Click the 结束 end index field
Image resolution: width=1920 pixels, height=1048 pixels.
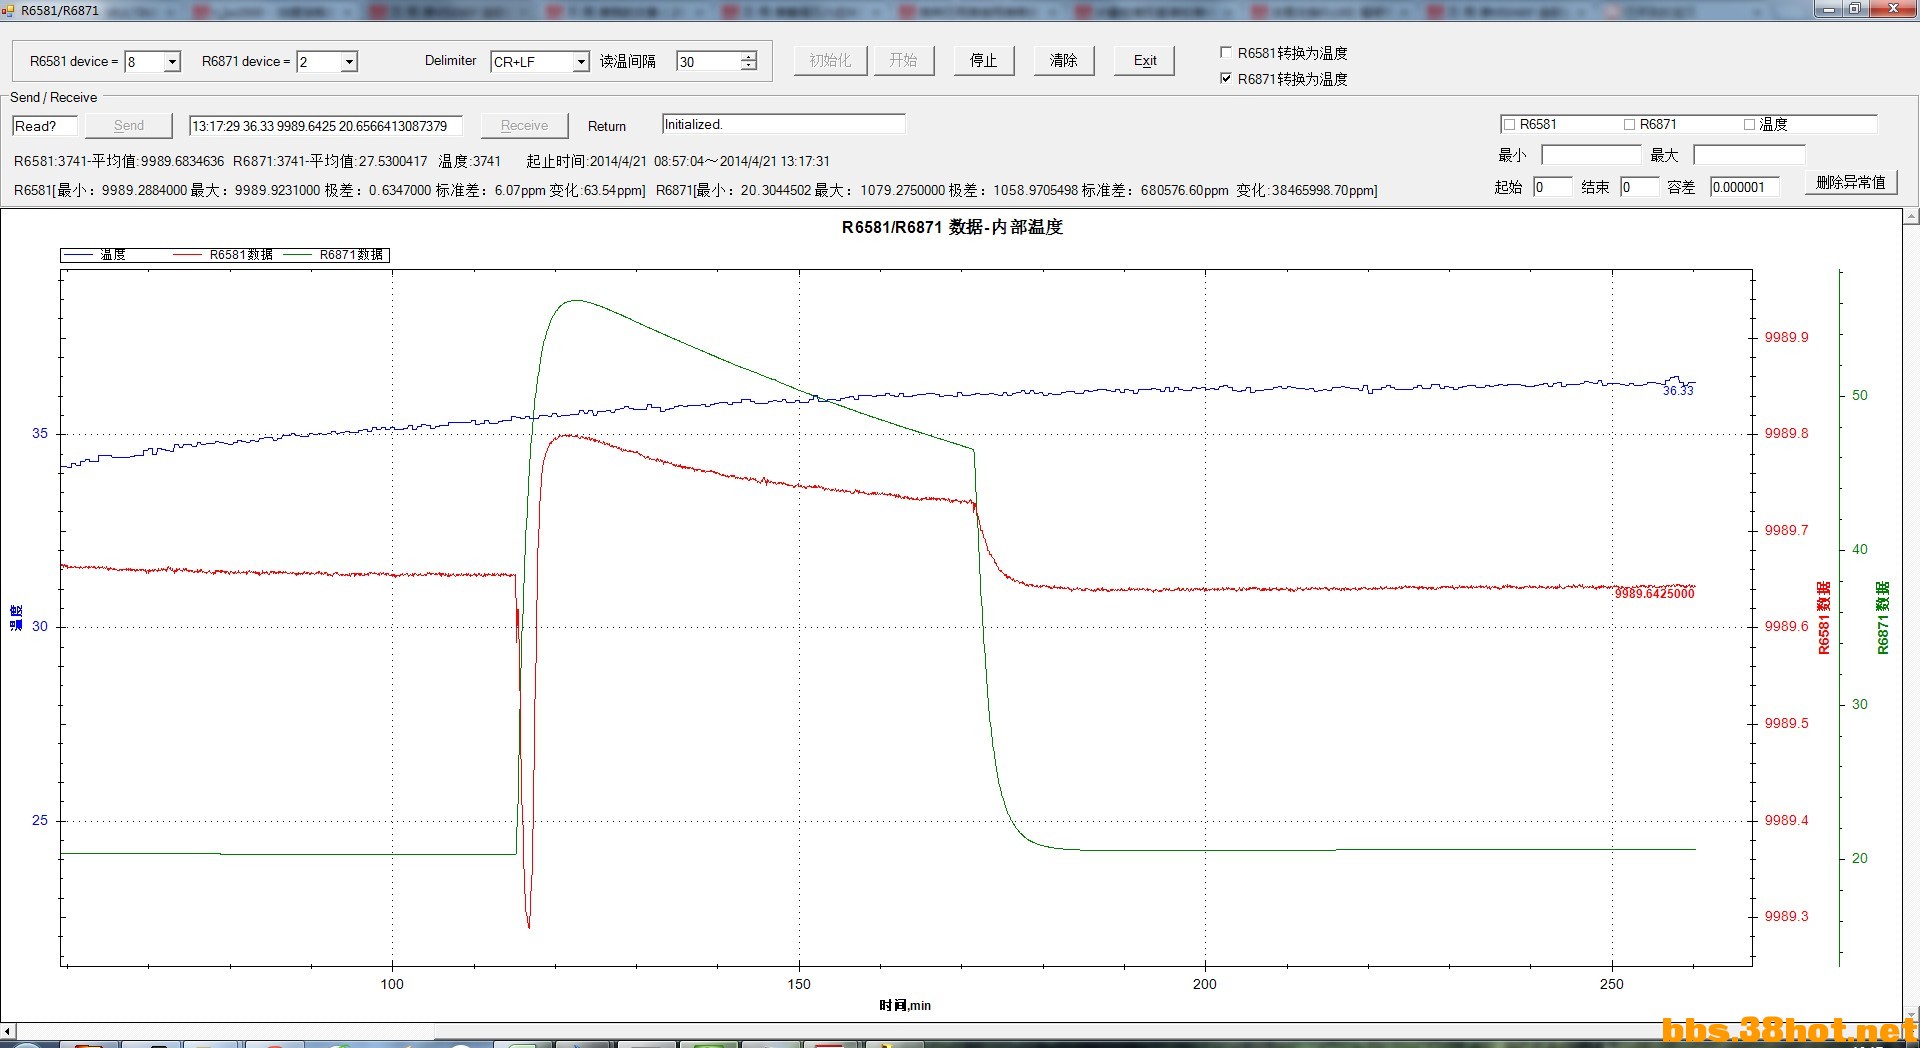point(1639,187)
